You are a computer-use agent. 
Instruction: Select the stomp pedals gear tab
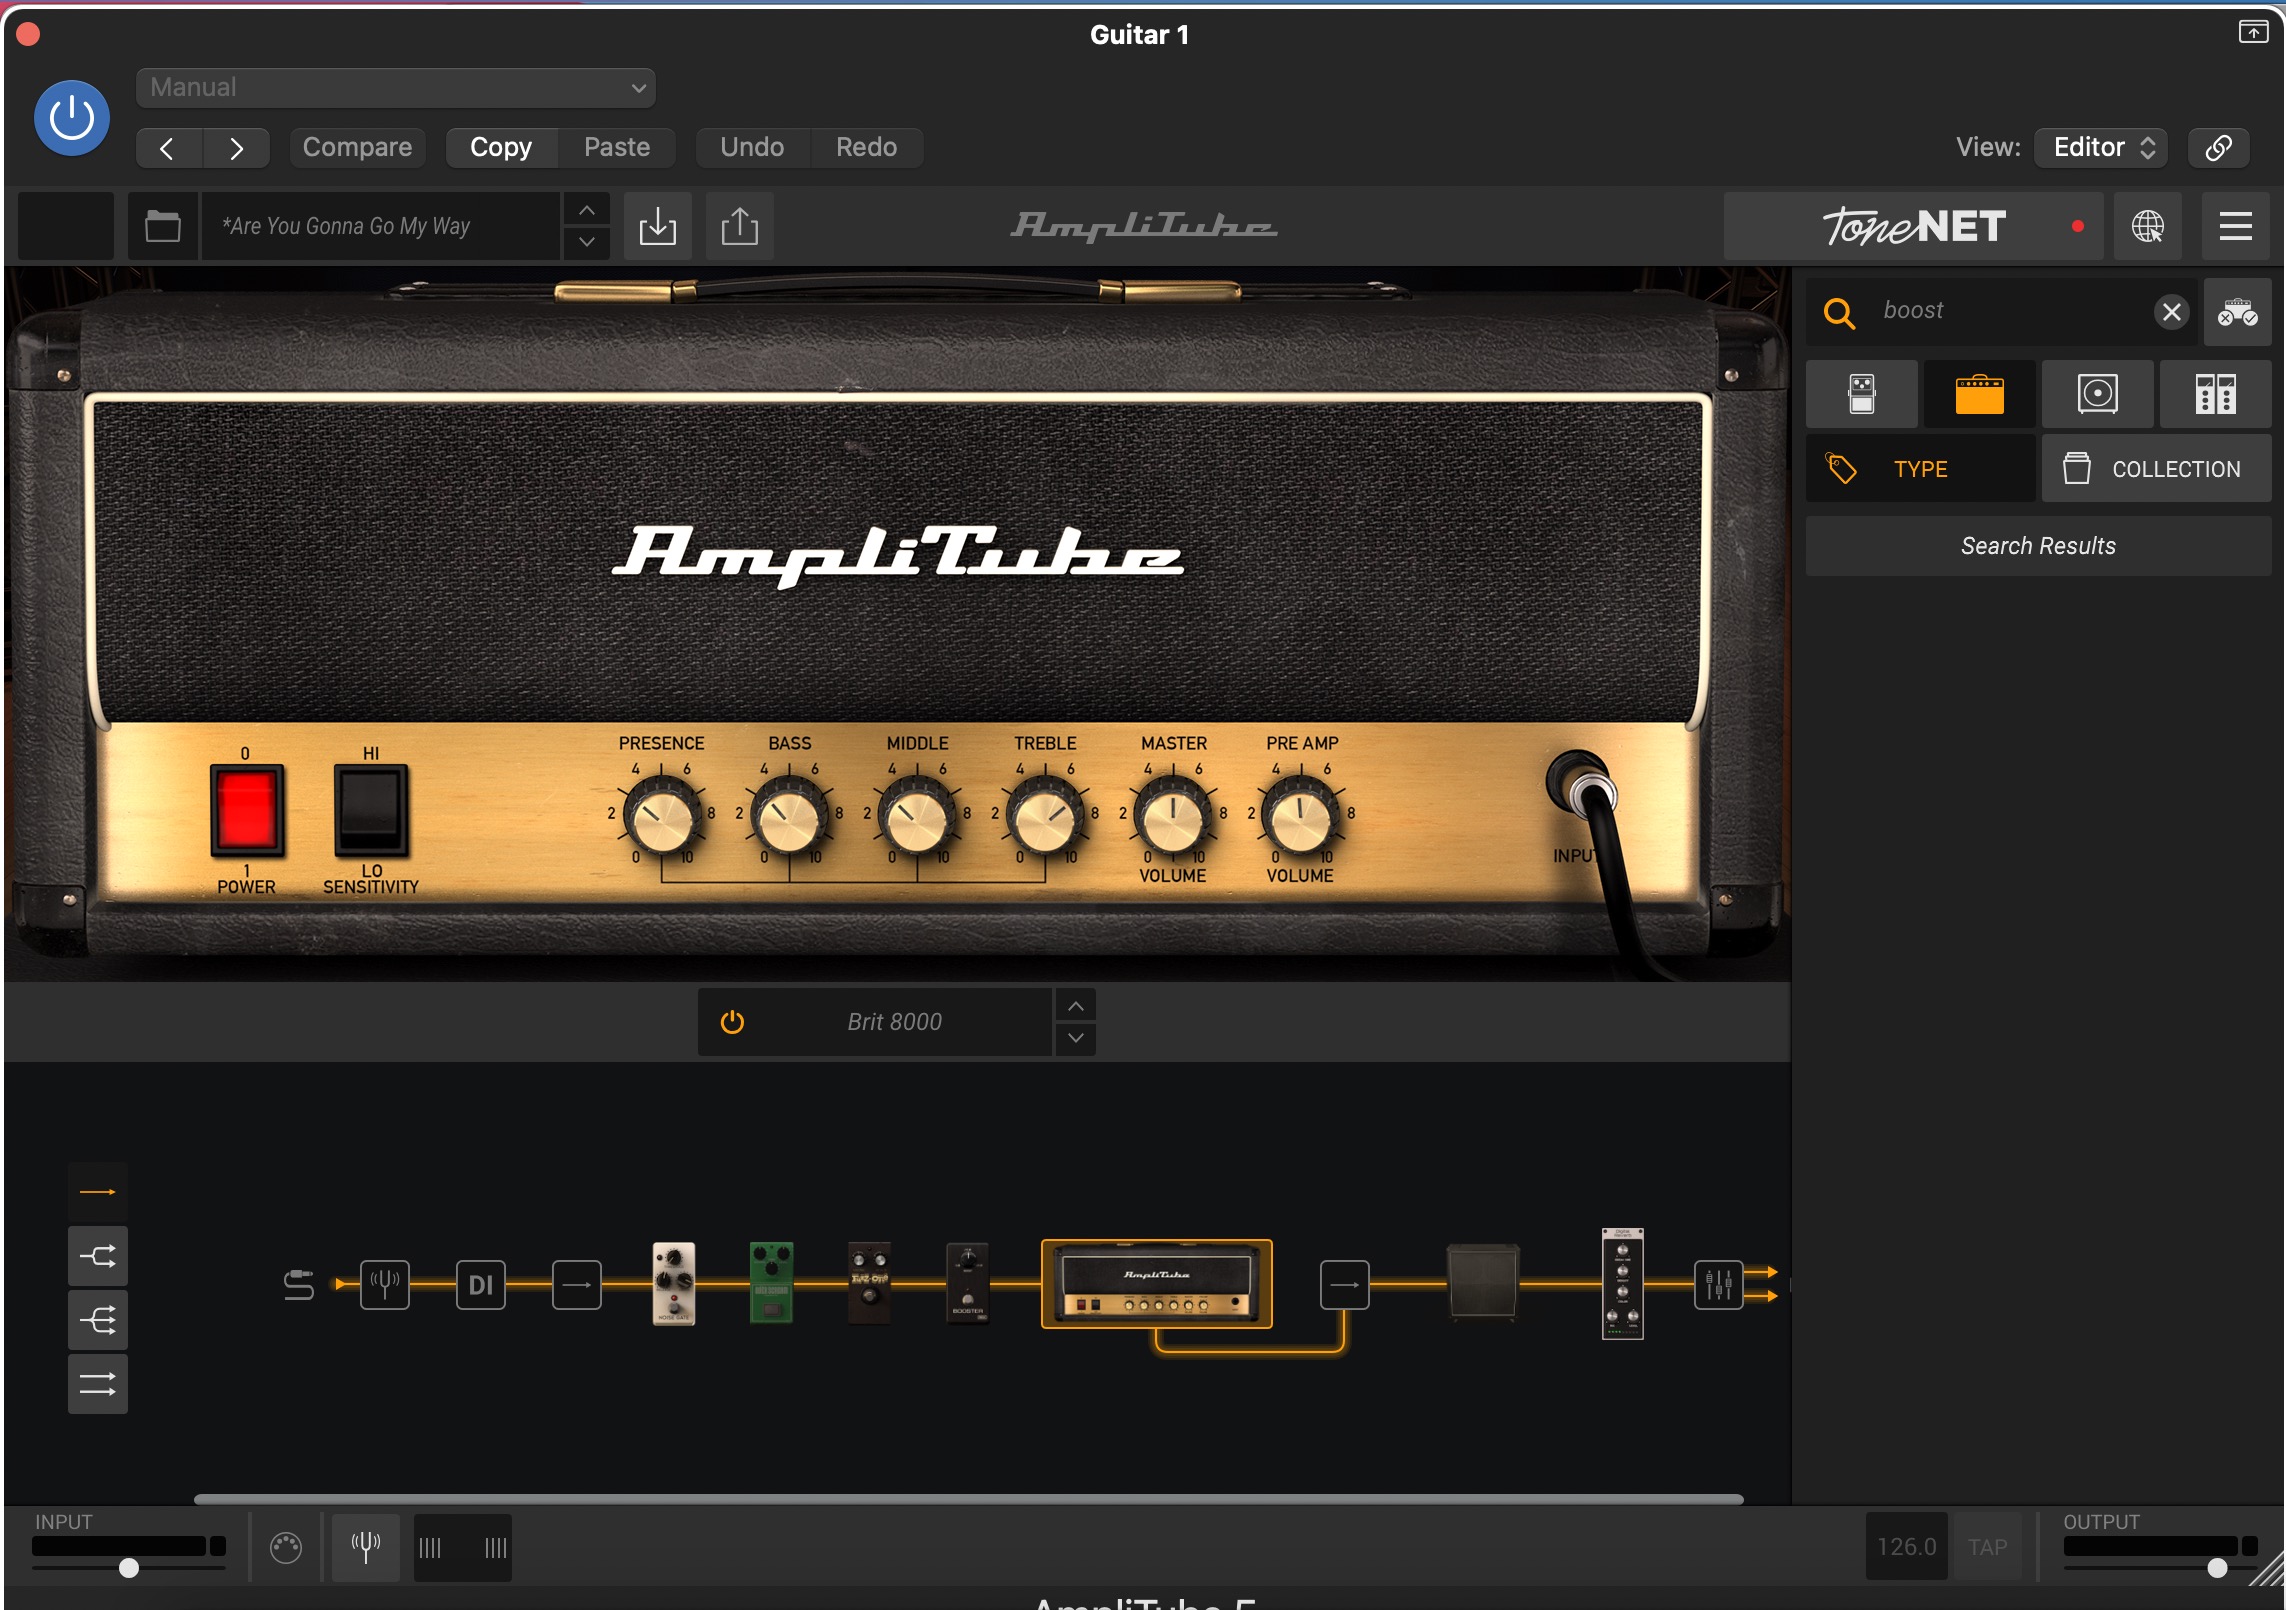(1862, 394)
